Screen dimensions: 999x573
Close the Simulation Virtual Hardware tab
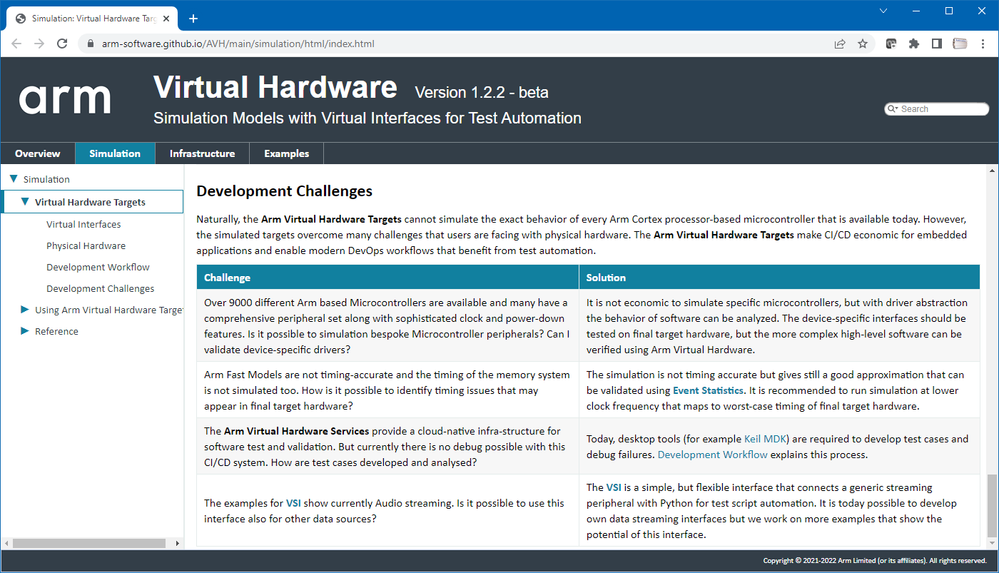166,18
